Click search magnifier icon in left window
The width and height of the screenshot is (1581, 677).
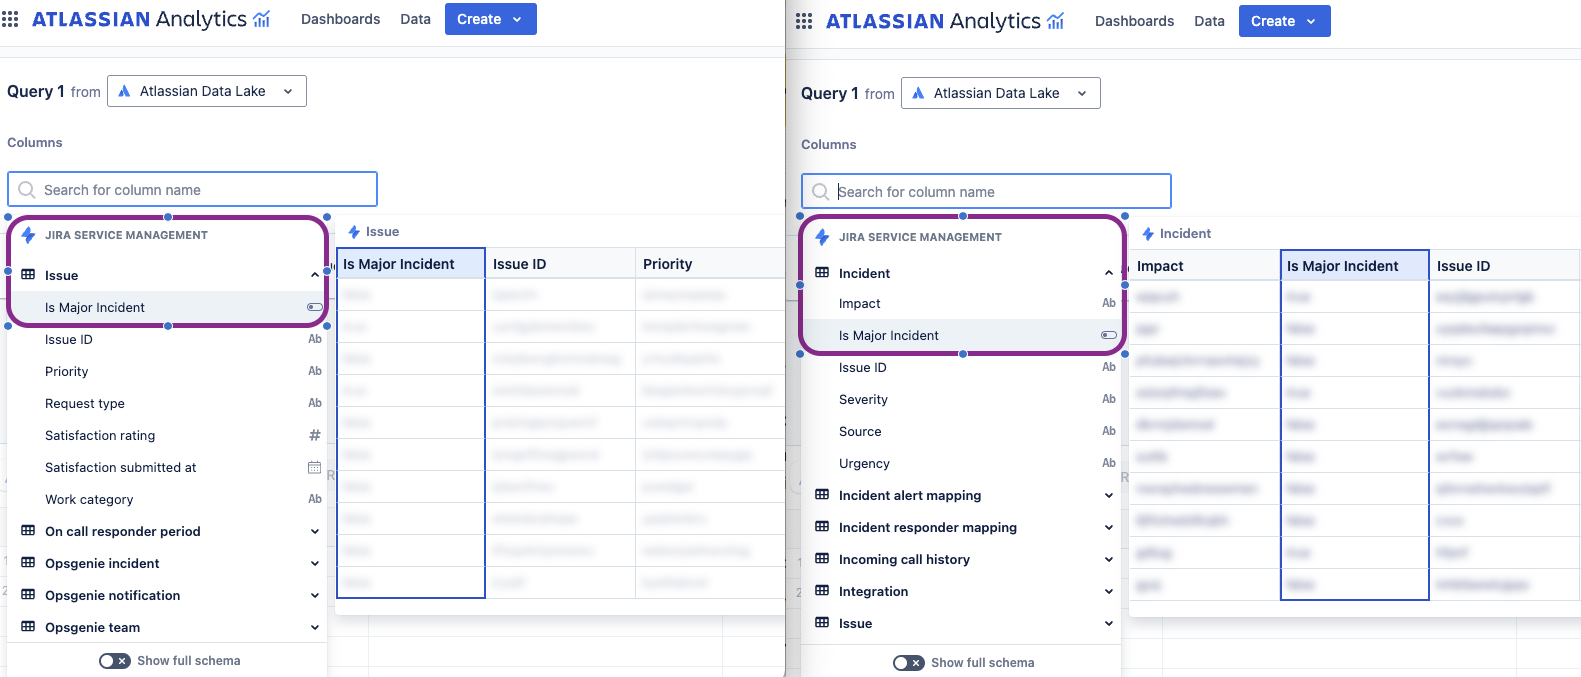tap(27, 190)
